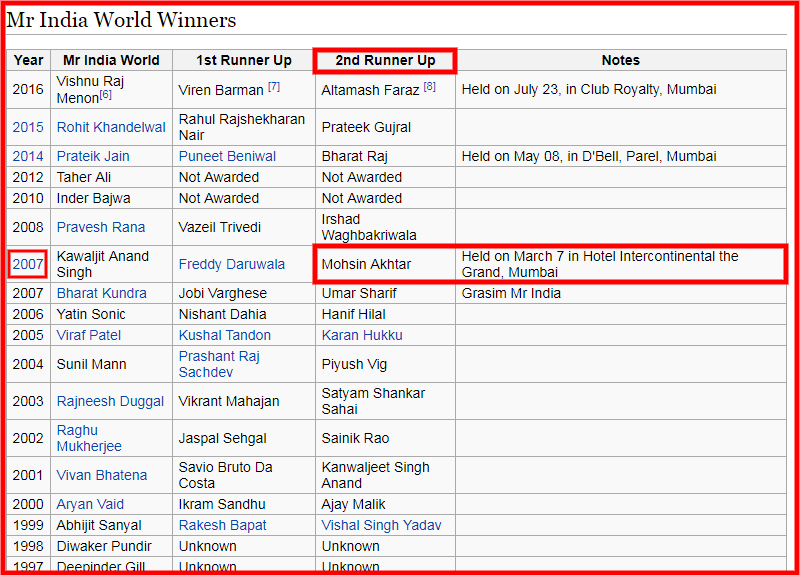Select the Vishnu Raj Menon cell
This screenshot has width=800, height=575.
(111, 89)
